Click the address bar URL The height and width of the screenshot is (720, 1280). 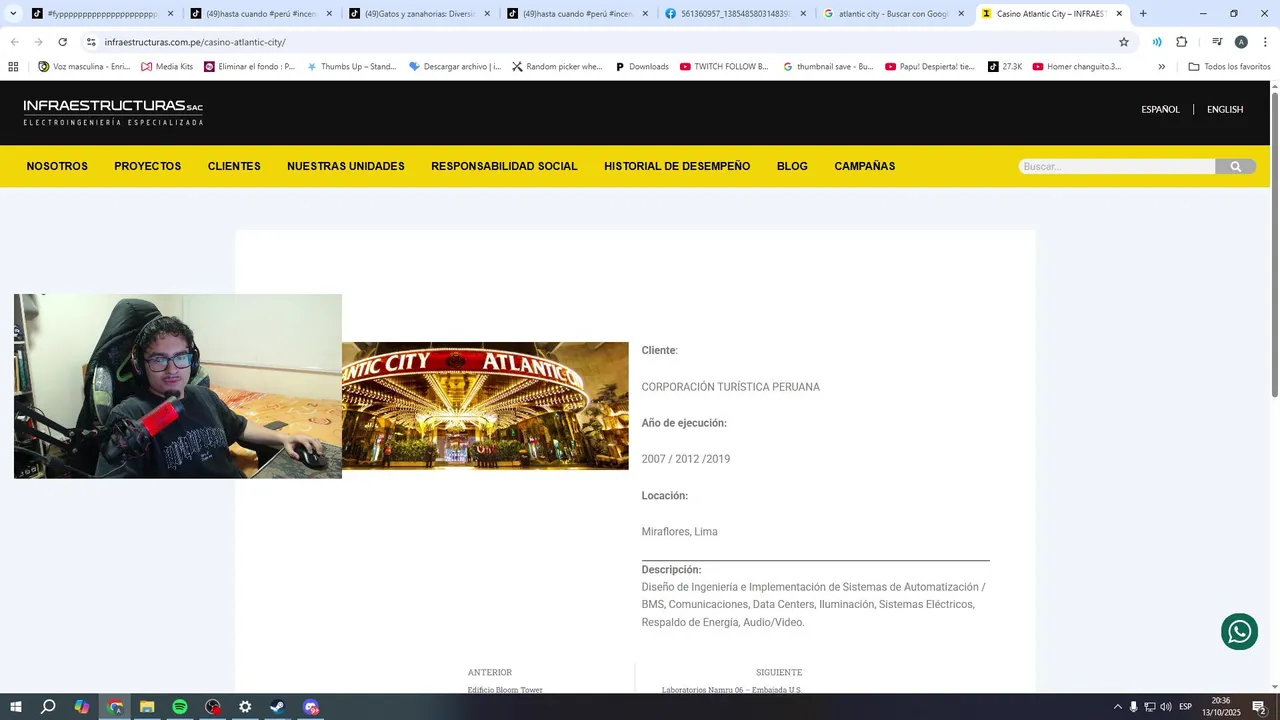click(x=195, y=42)
